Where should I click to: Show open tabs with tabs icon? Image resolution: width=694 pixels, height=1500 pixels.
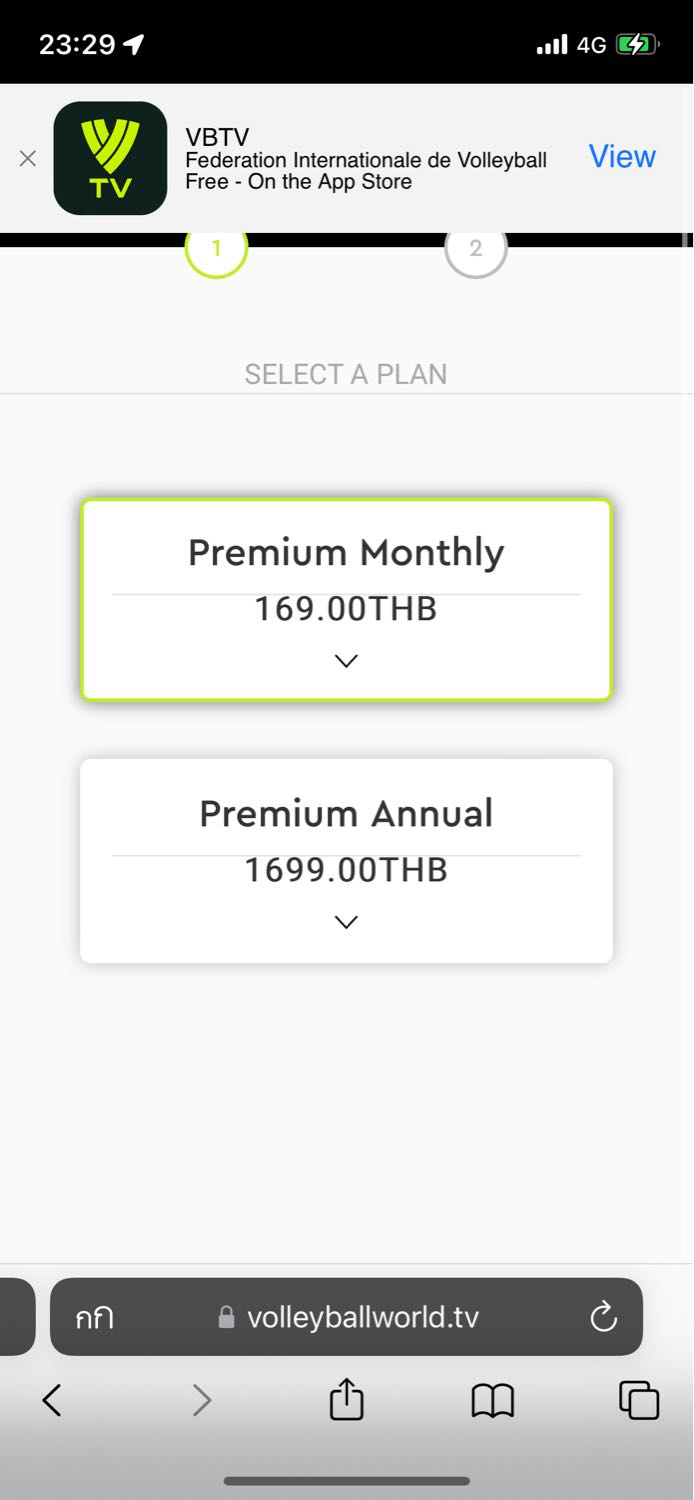[639, 1400]
